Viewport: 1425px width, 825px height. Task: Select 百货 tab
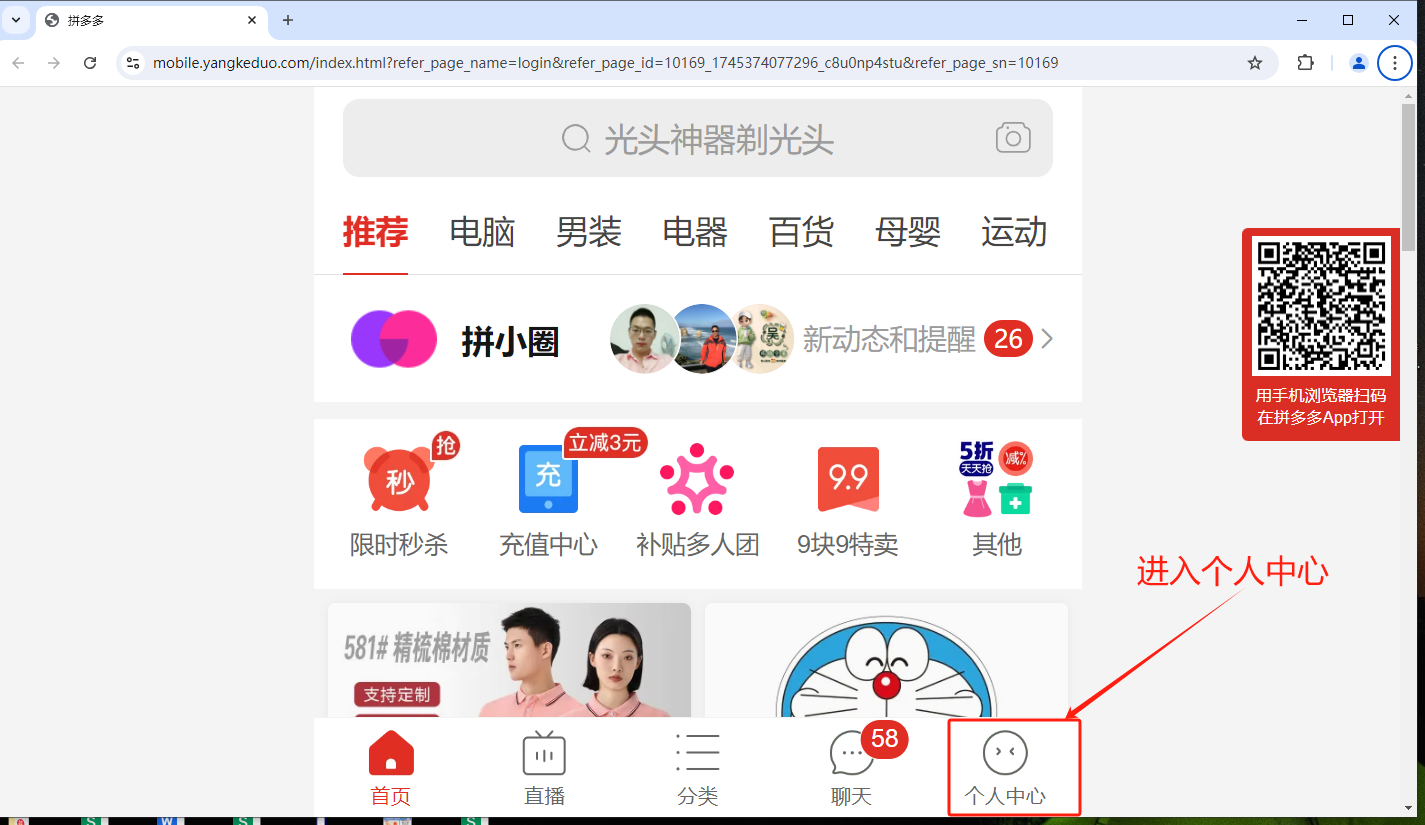(x=801, y=232)
